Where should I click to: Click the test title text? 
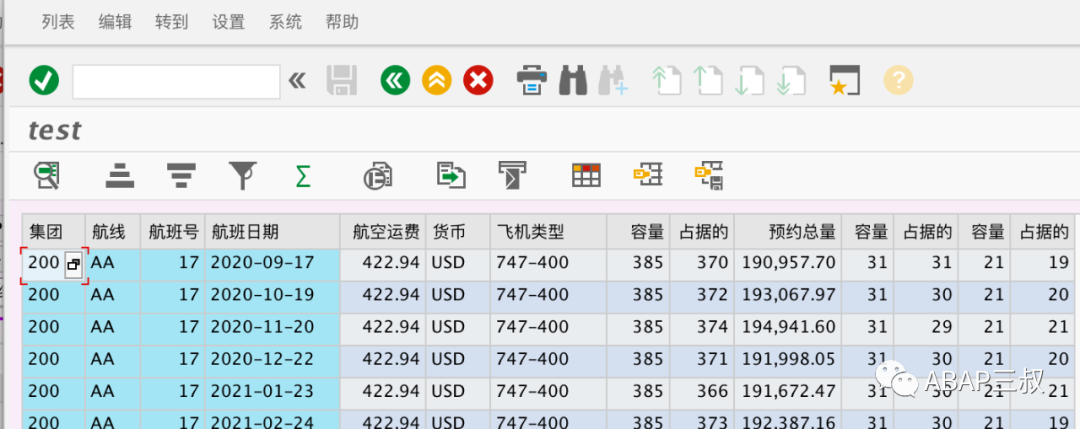pos(54,130)
